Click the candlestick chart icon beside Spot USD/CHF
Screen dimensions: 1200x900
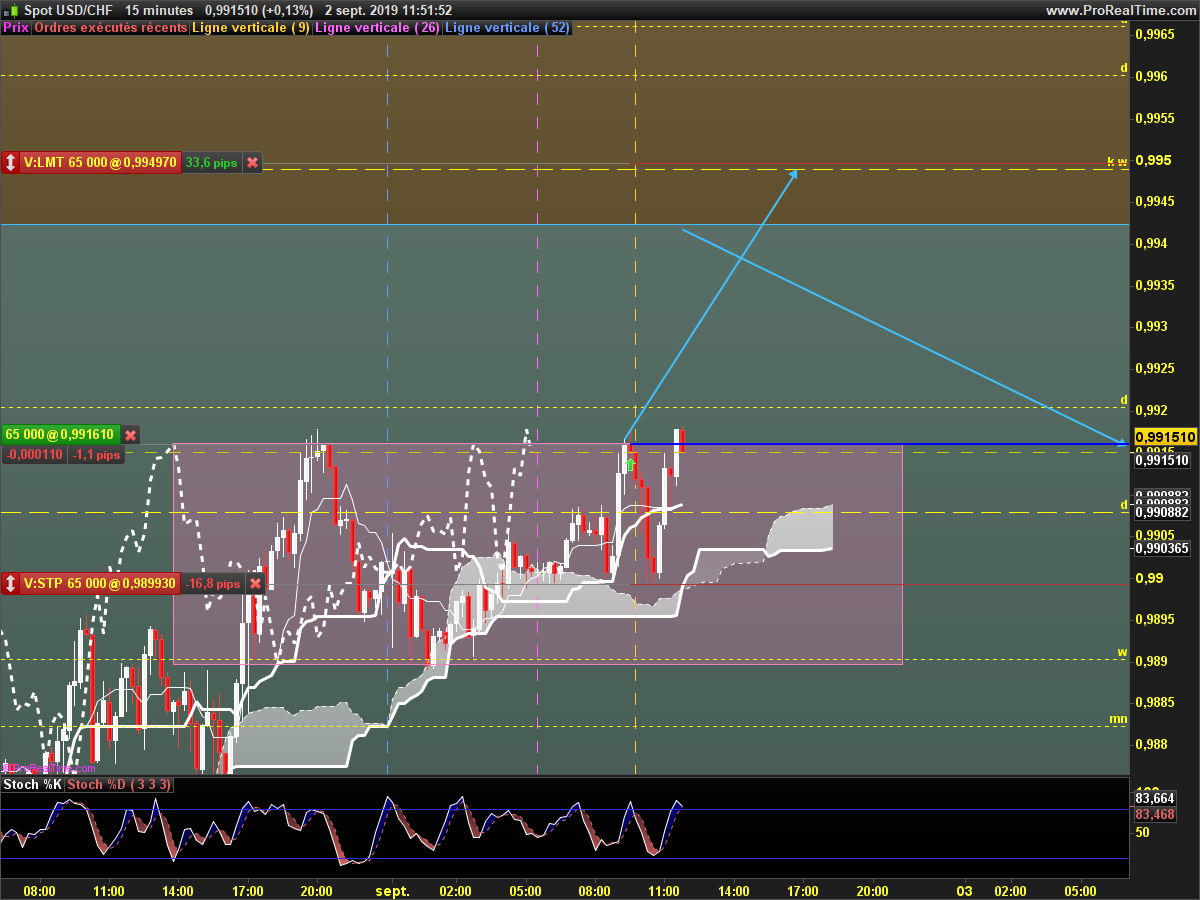pyautogui.click(x=12, y=10)
